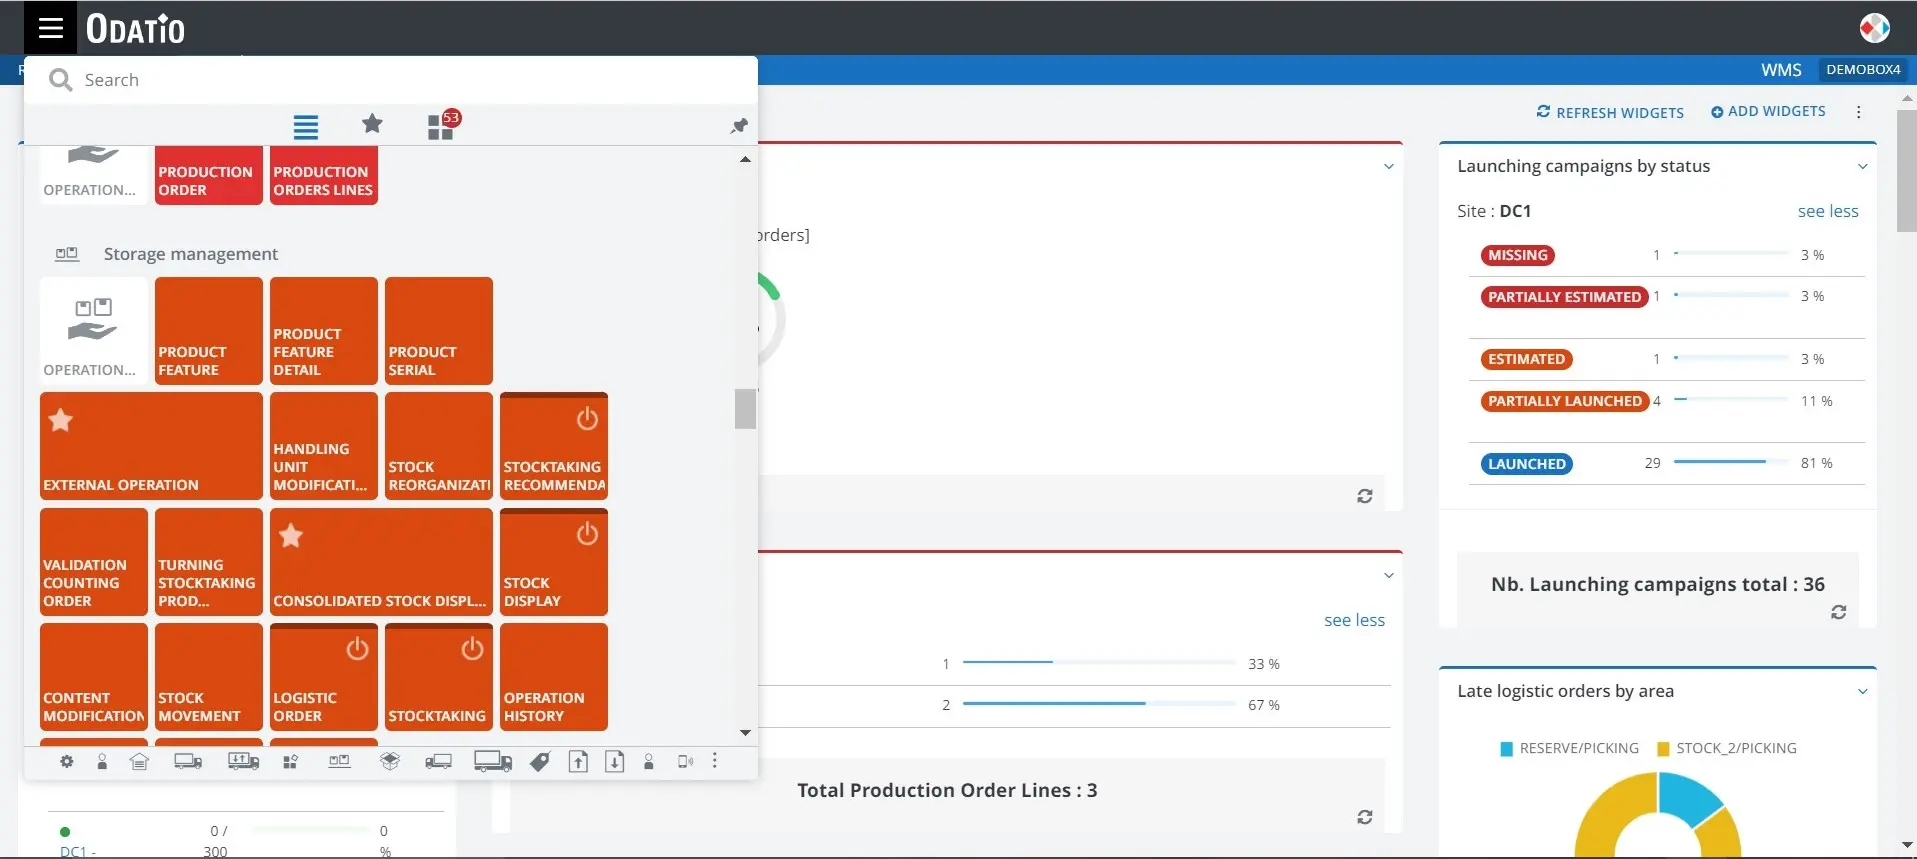Click the open box icon in bottom toolbar
The image size is (1917, 859).
pos(390,762)
